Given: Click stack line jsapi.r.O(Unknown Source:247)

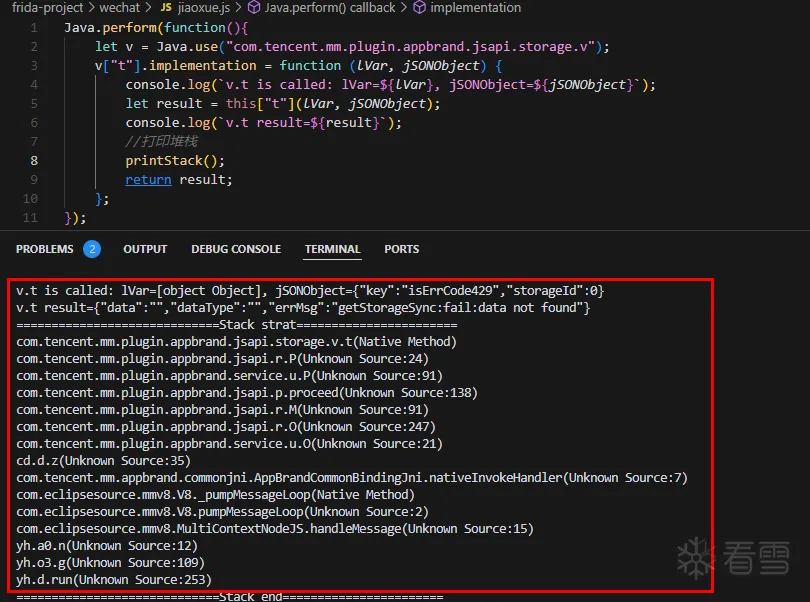Looking at the screenshot, I should pos(226,427).
